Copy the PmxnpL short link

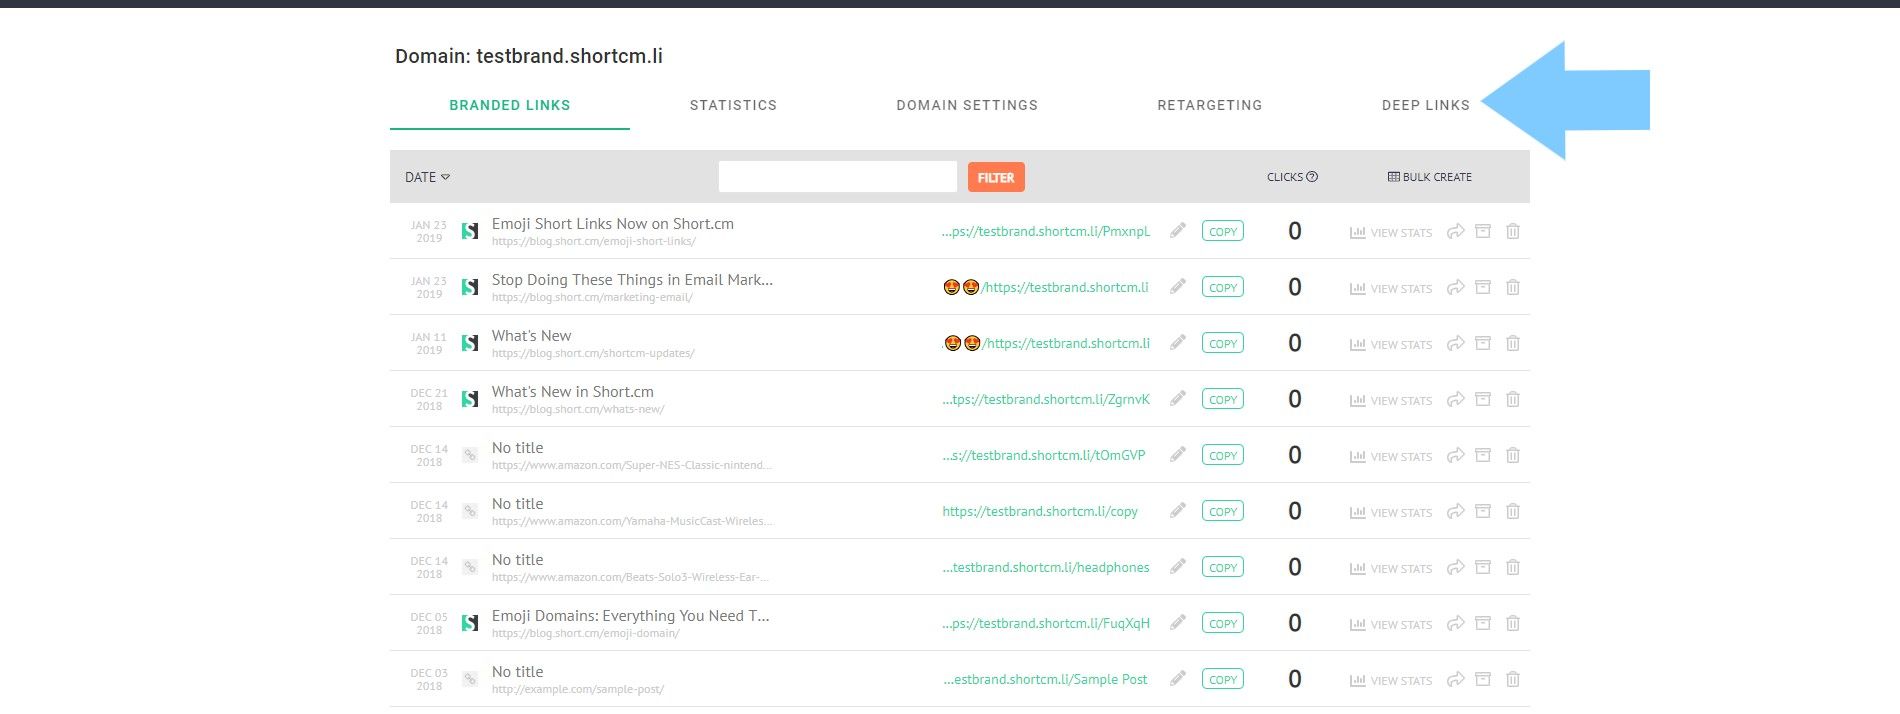coord(1223,231)
